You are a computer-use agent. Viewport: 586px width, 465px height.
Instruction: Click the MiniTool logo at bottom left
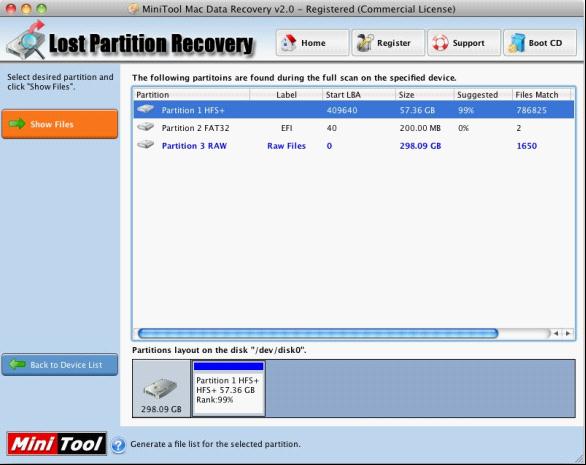point(57,444)
